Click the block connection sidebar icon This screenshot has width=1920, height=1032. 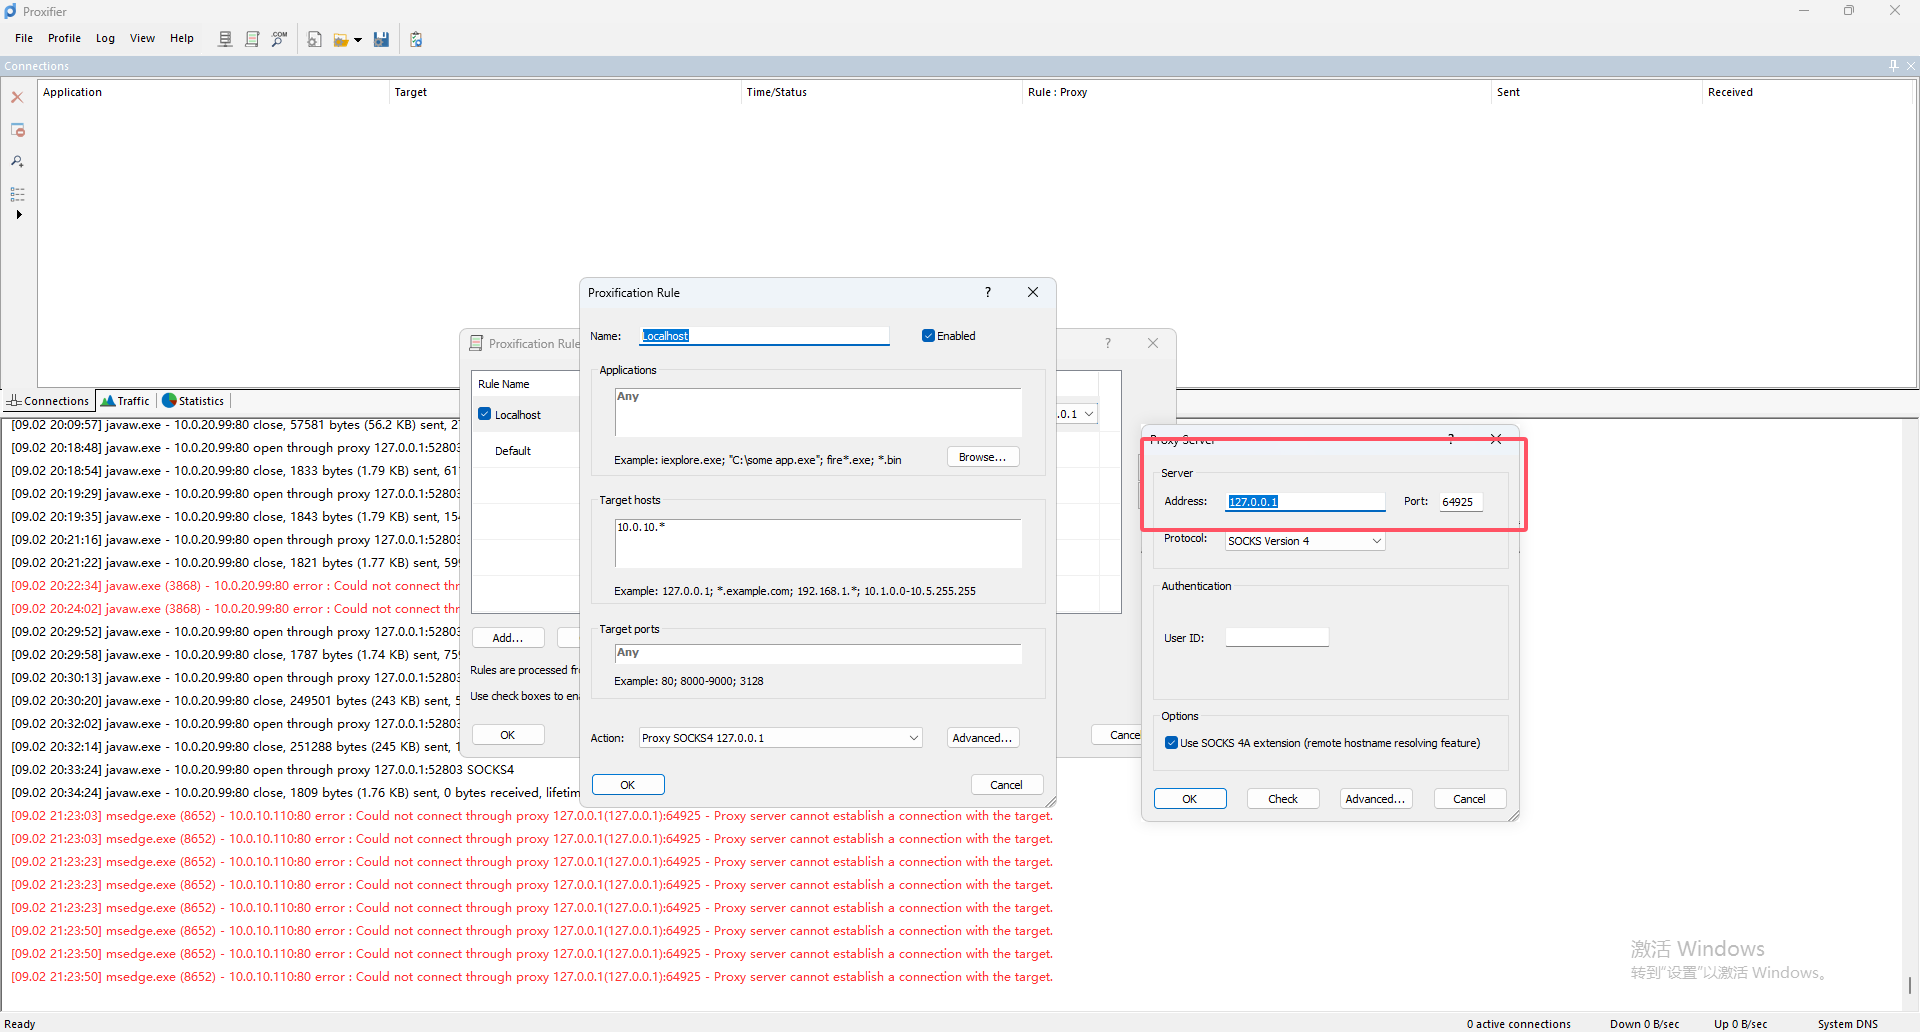(17, 130)
